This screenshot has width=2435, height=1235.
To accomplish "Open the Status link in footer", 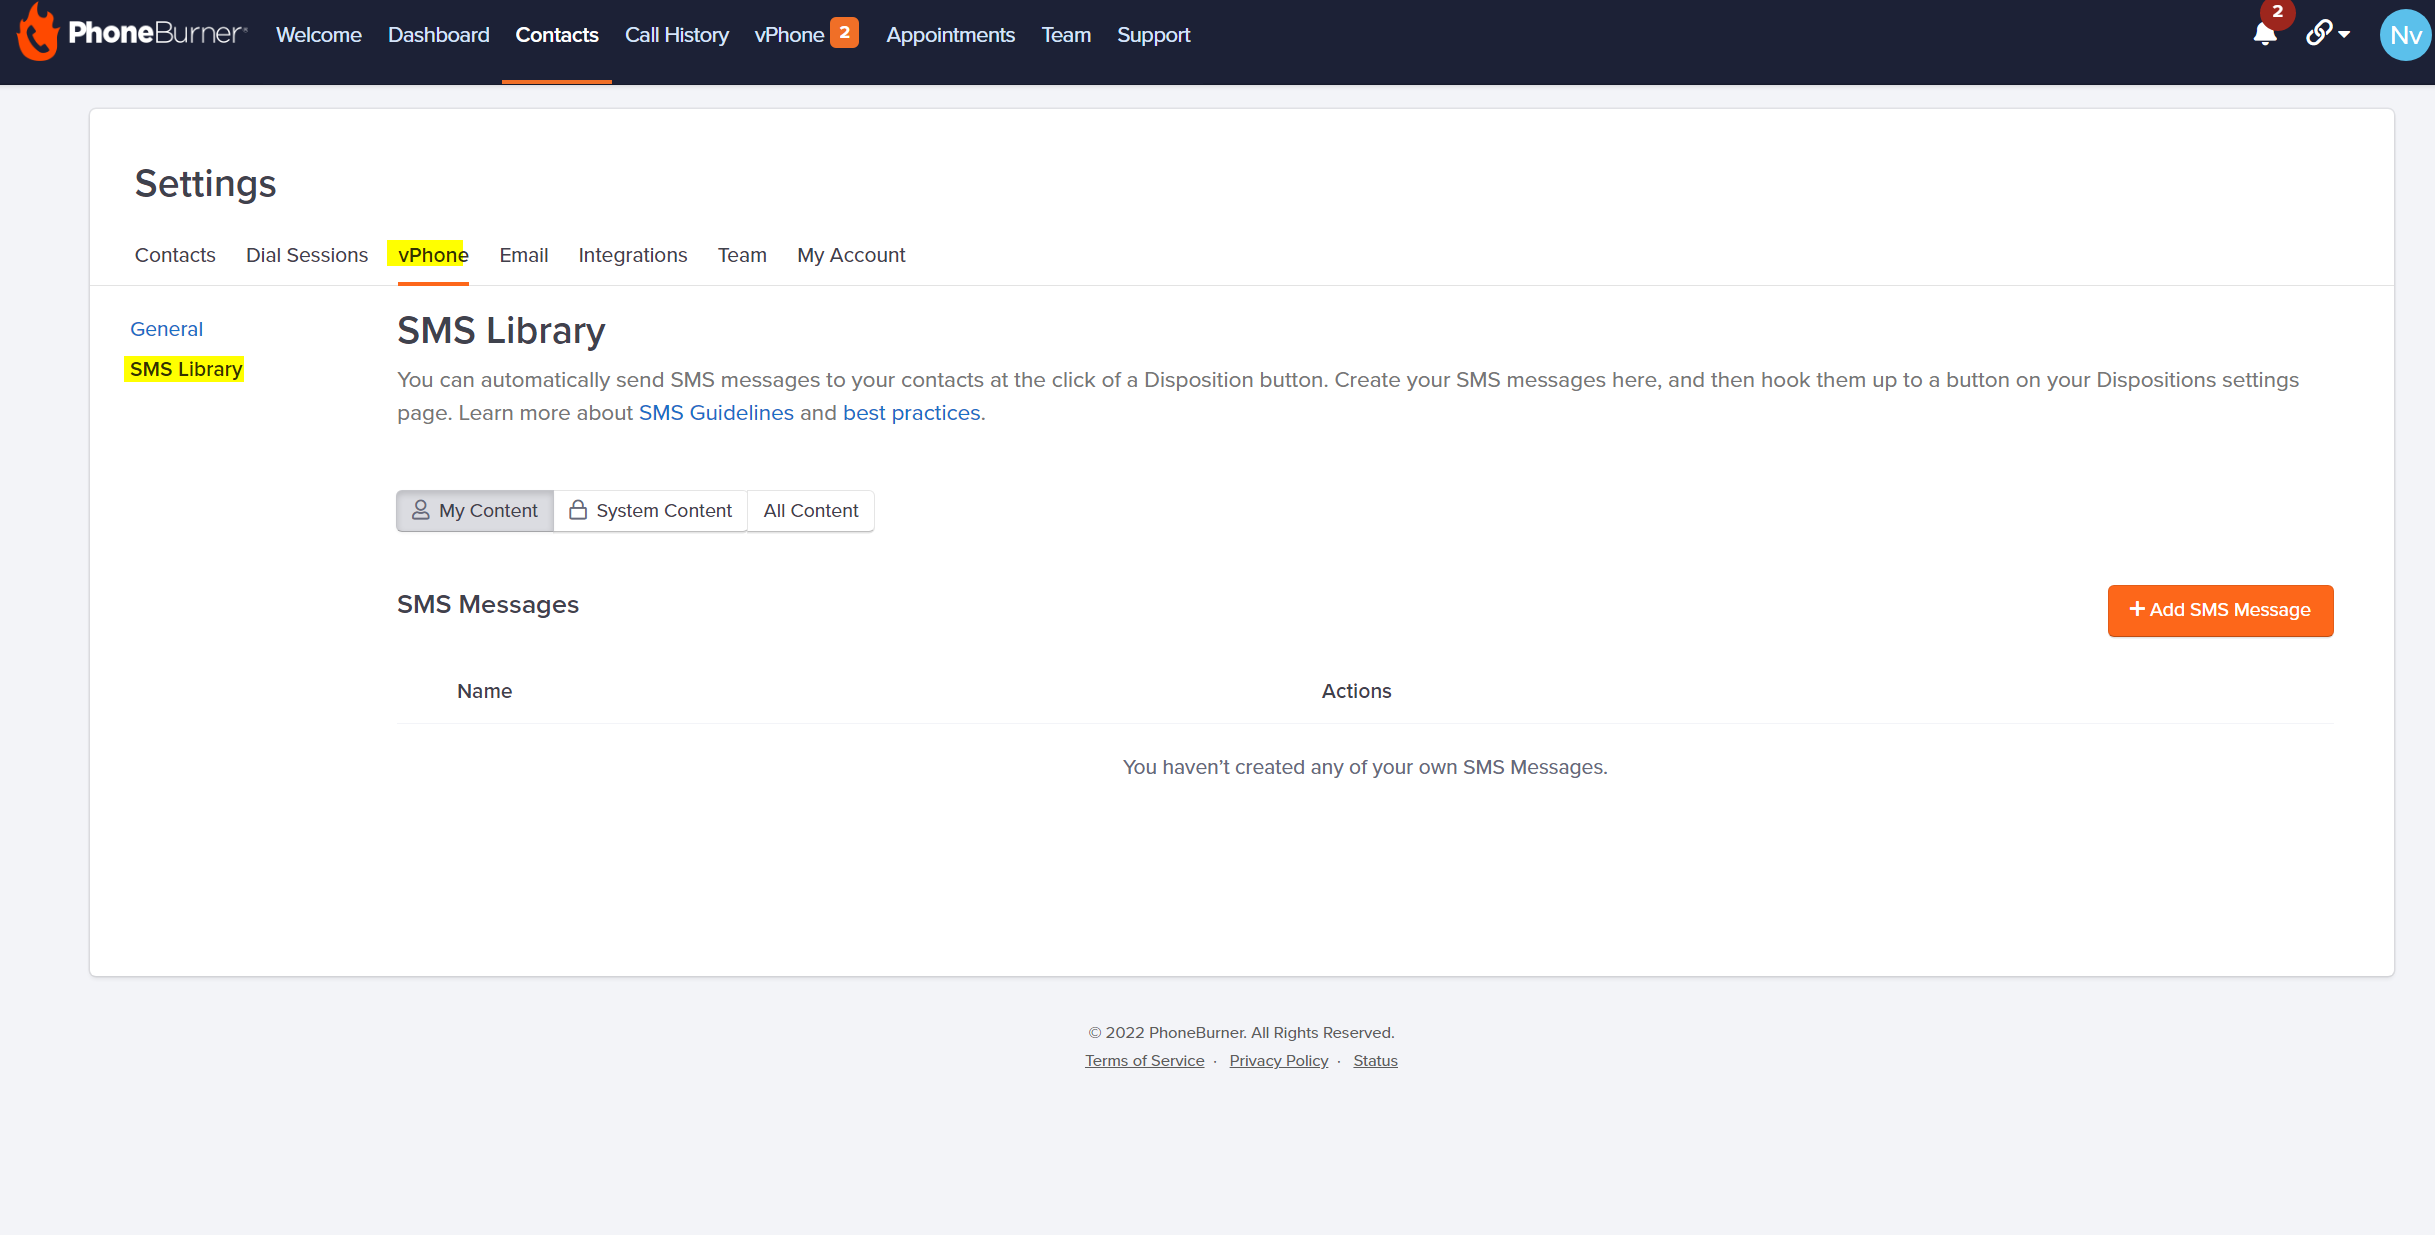I will (1375, 1061).
